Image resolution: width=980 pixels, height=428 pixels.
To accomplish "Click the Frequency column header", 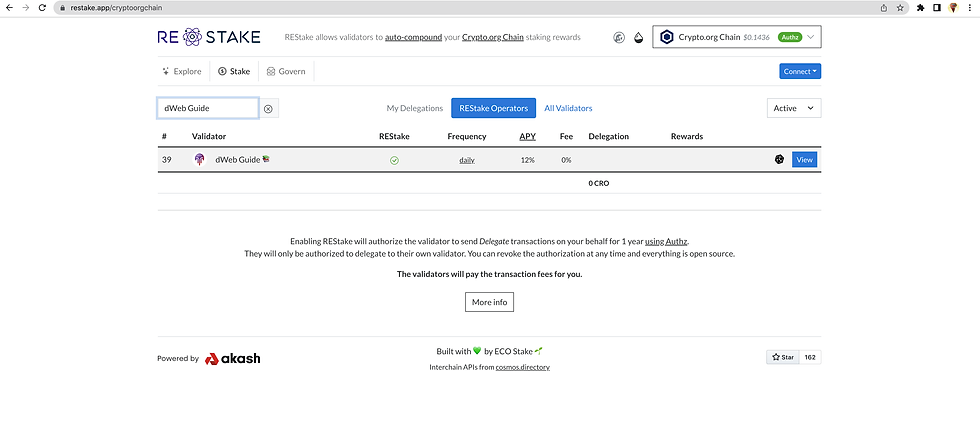I will click(x=467, y=136).
